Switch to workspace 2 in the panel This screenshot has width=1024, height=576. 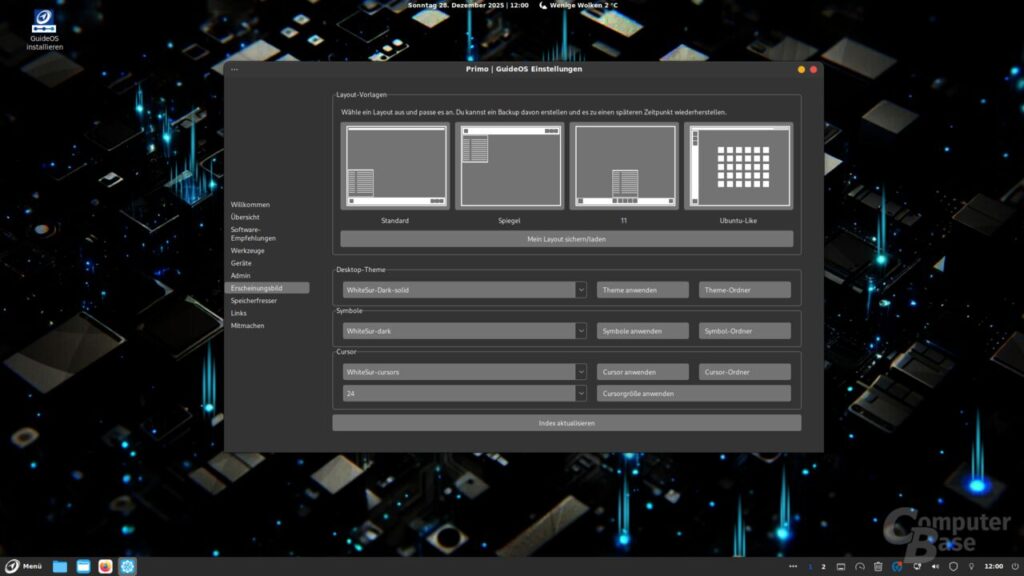[x=823, y=566]
